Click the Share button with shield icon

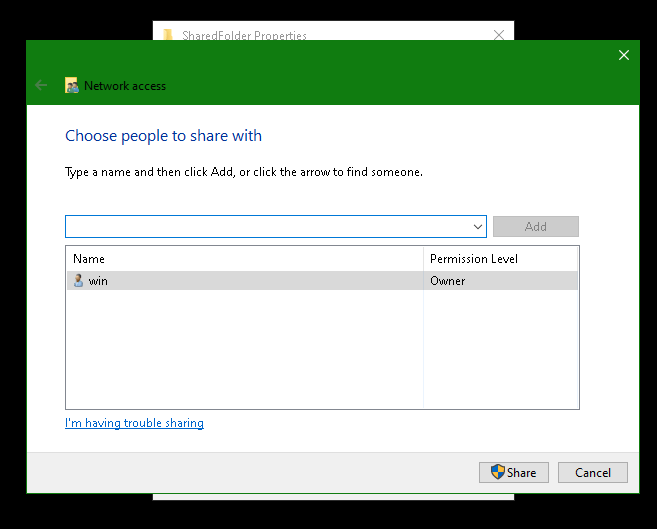tap(514, 472)
